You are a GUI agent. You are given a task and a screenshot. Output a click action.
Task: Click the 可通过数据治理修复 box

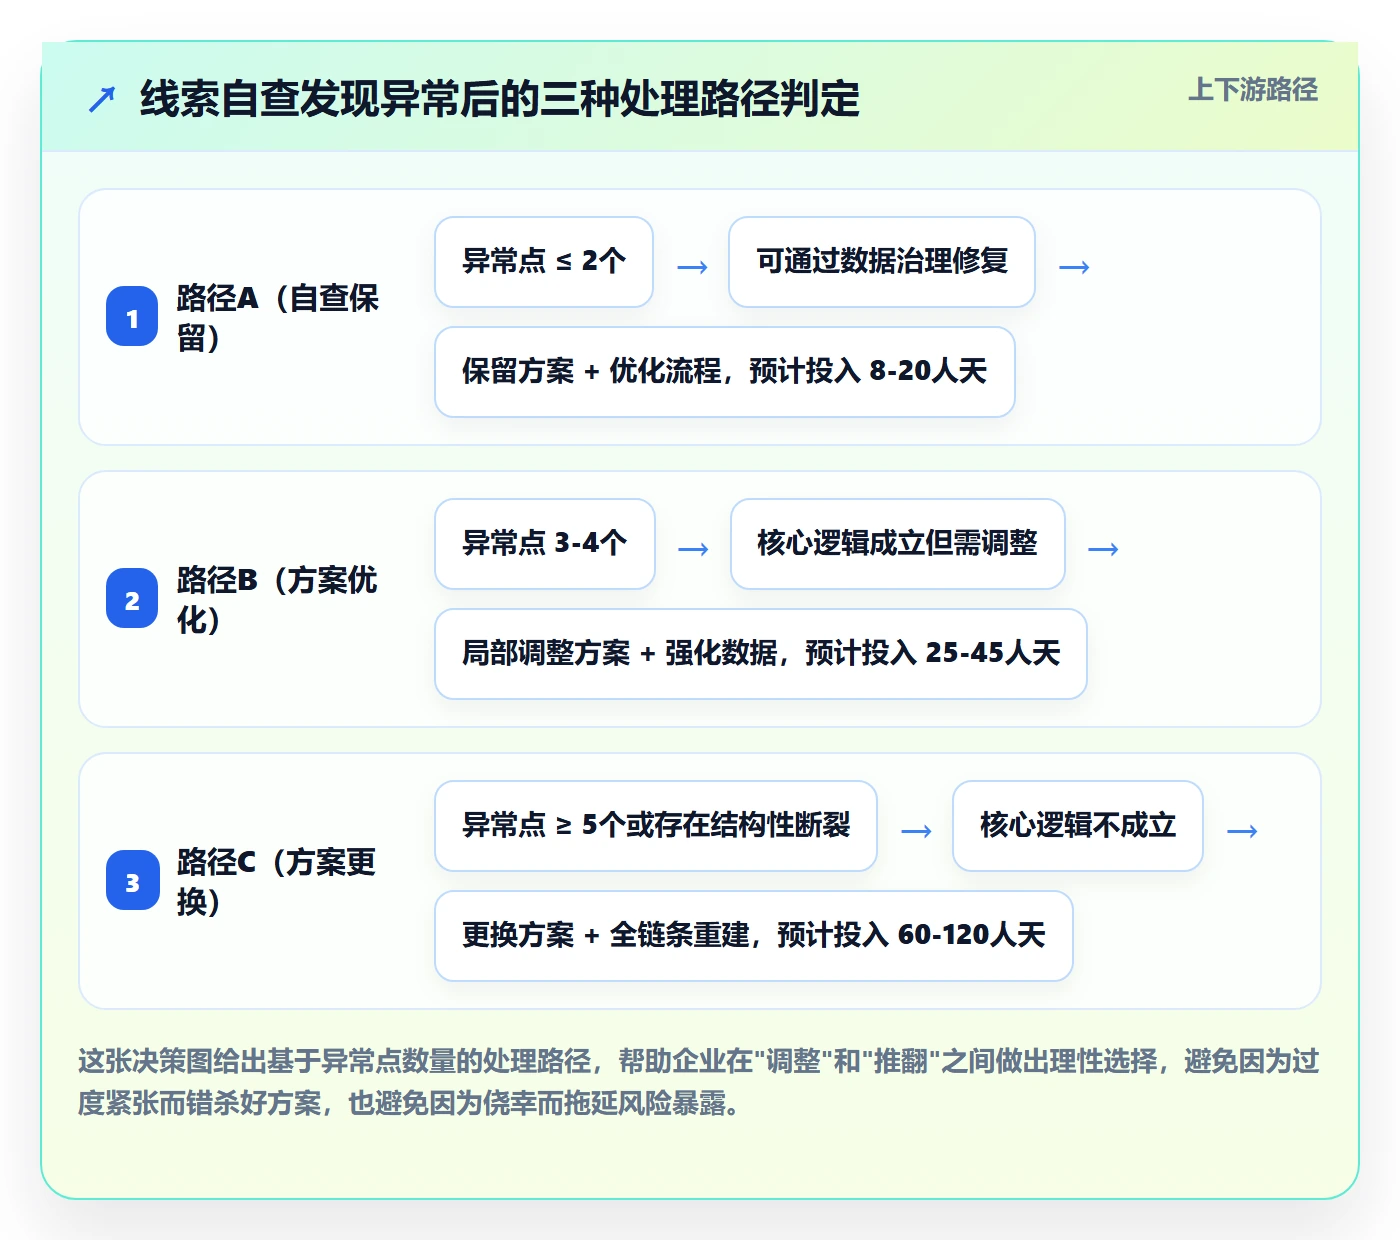pos(882,262)
